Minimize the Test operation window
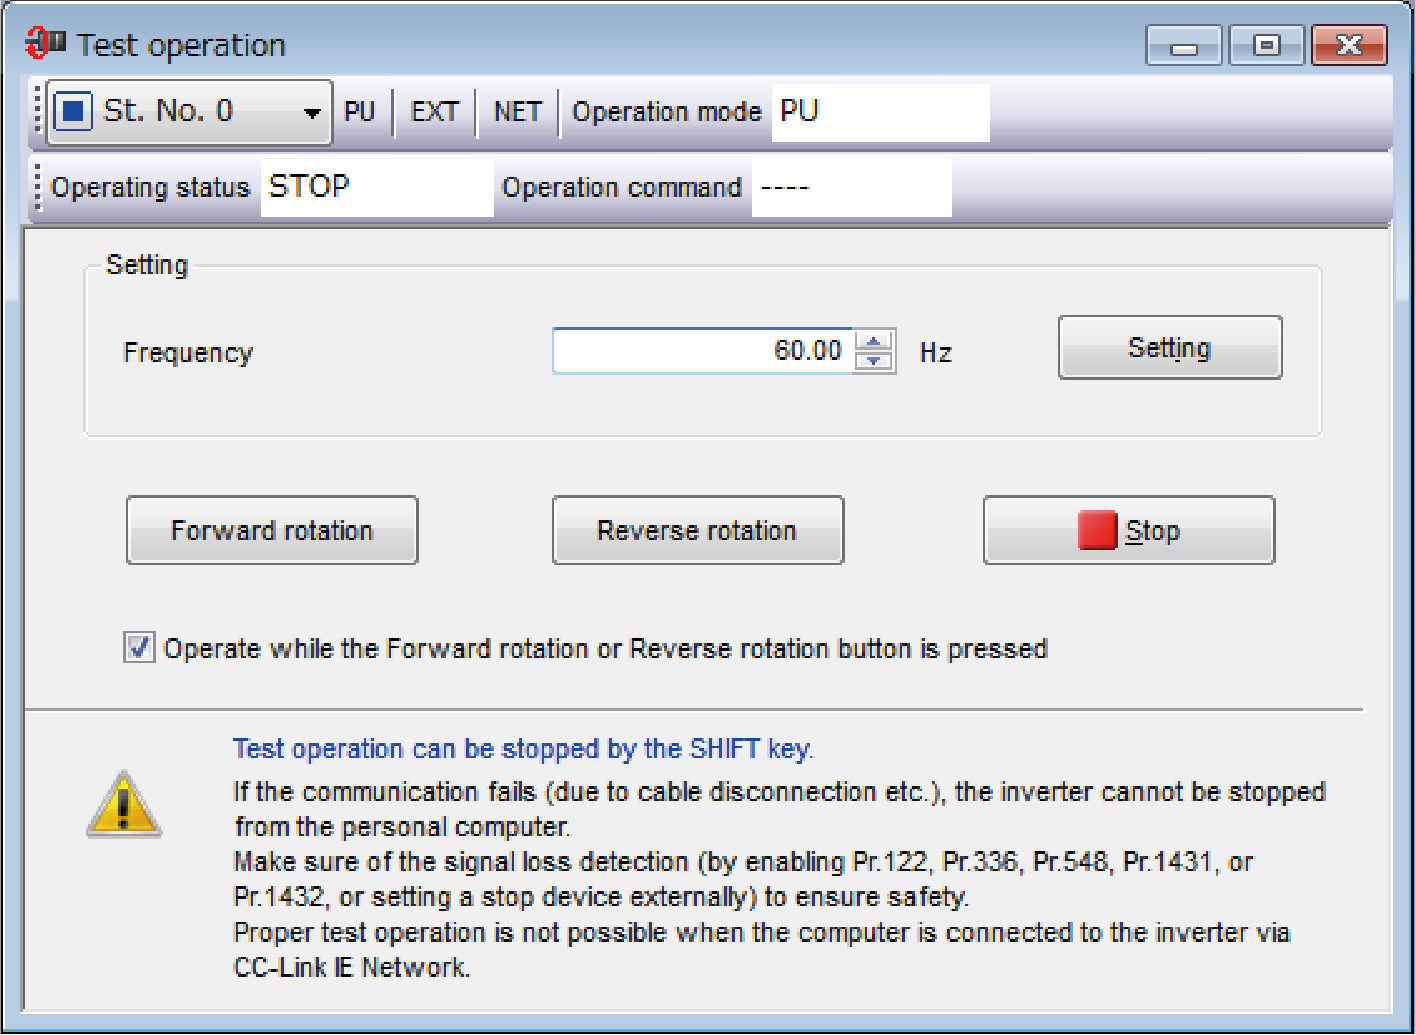The image size is (1416, 1035). point(1184,46)
